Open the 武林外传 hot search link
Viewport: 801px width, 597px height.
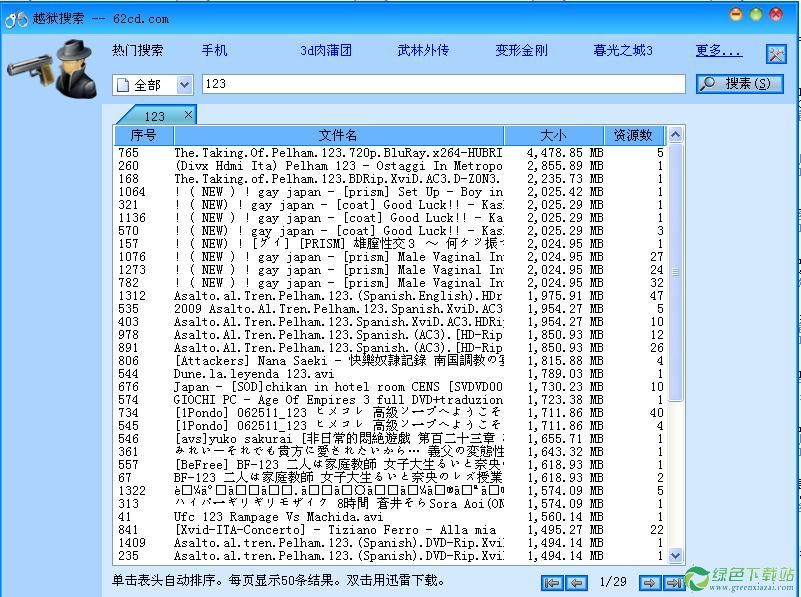423,50
